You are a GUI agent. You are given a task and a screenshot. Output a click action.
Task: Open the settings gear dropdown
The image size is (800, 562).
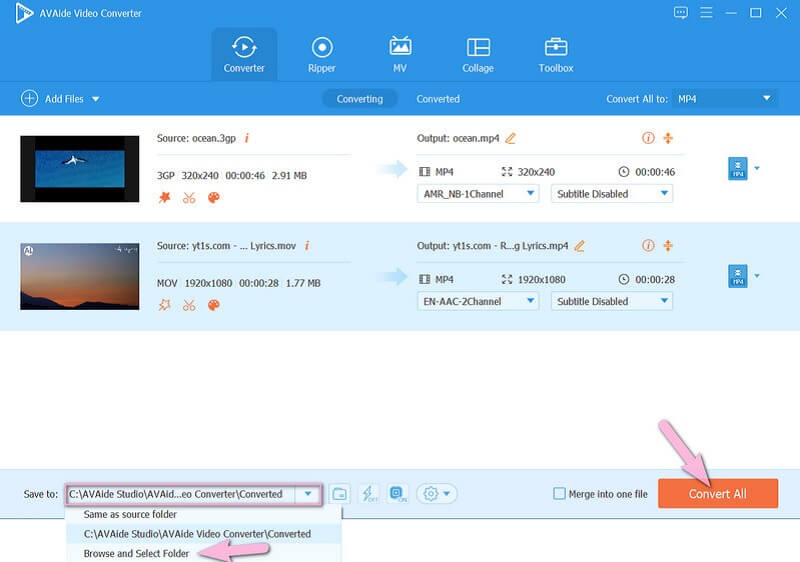pyautogui.click(x=437, y=493)
